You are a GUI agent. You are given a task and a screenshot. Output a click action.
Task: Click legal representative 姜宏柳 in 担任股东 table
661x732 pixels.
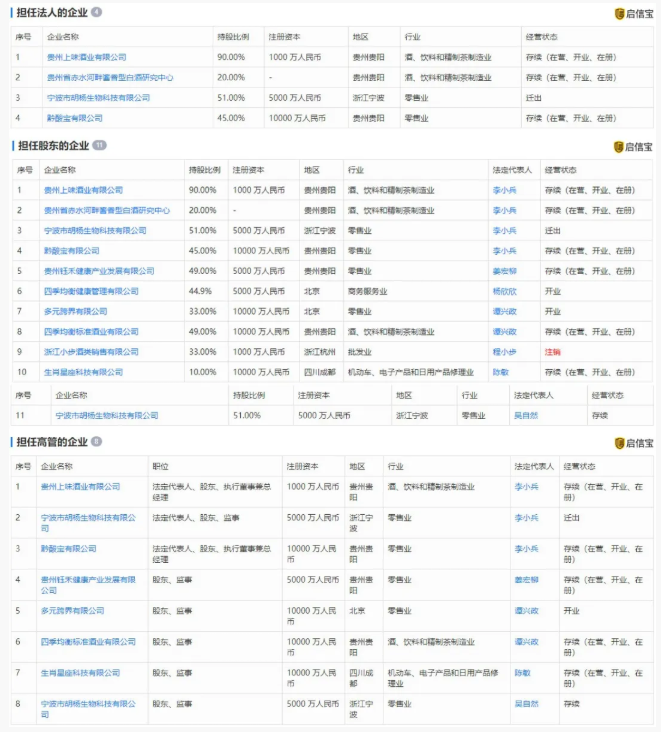[x=505, y=271]
